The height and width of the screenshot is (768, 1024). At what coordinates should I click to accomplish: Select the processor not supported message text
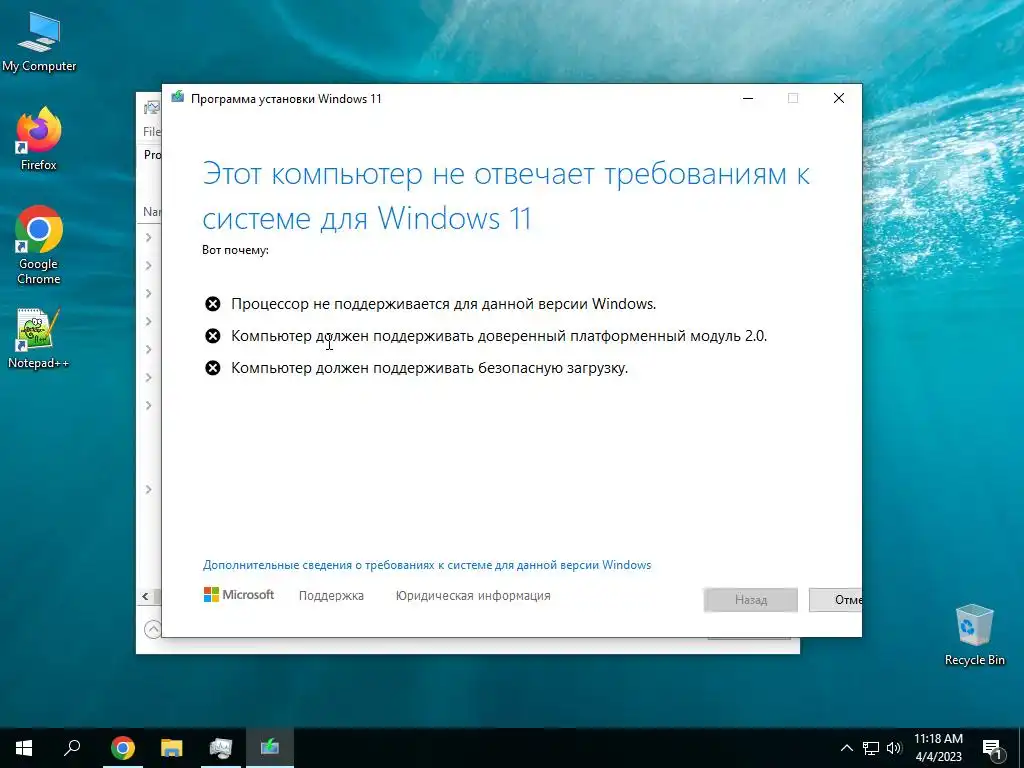(x=443, y=304)
